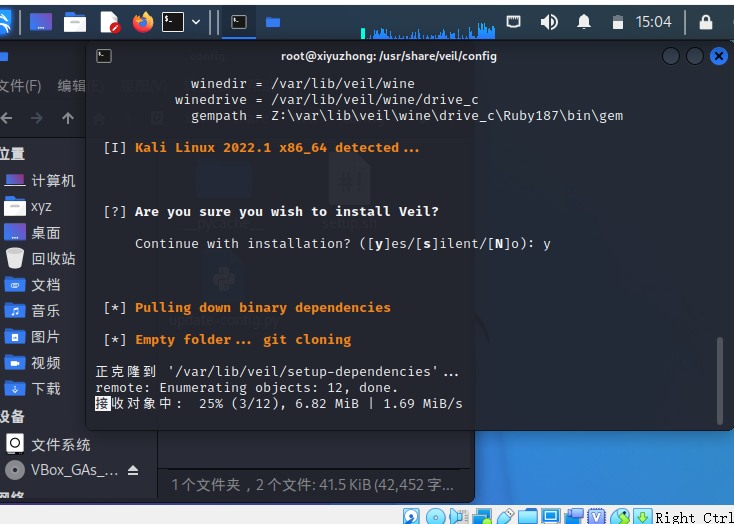Screen dimensions: 734x524
Task: Open the file manager launcher in panel
Action: 75,22
